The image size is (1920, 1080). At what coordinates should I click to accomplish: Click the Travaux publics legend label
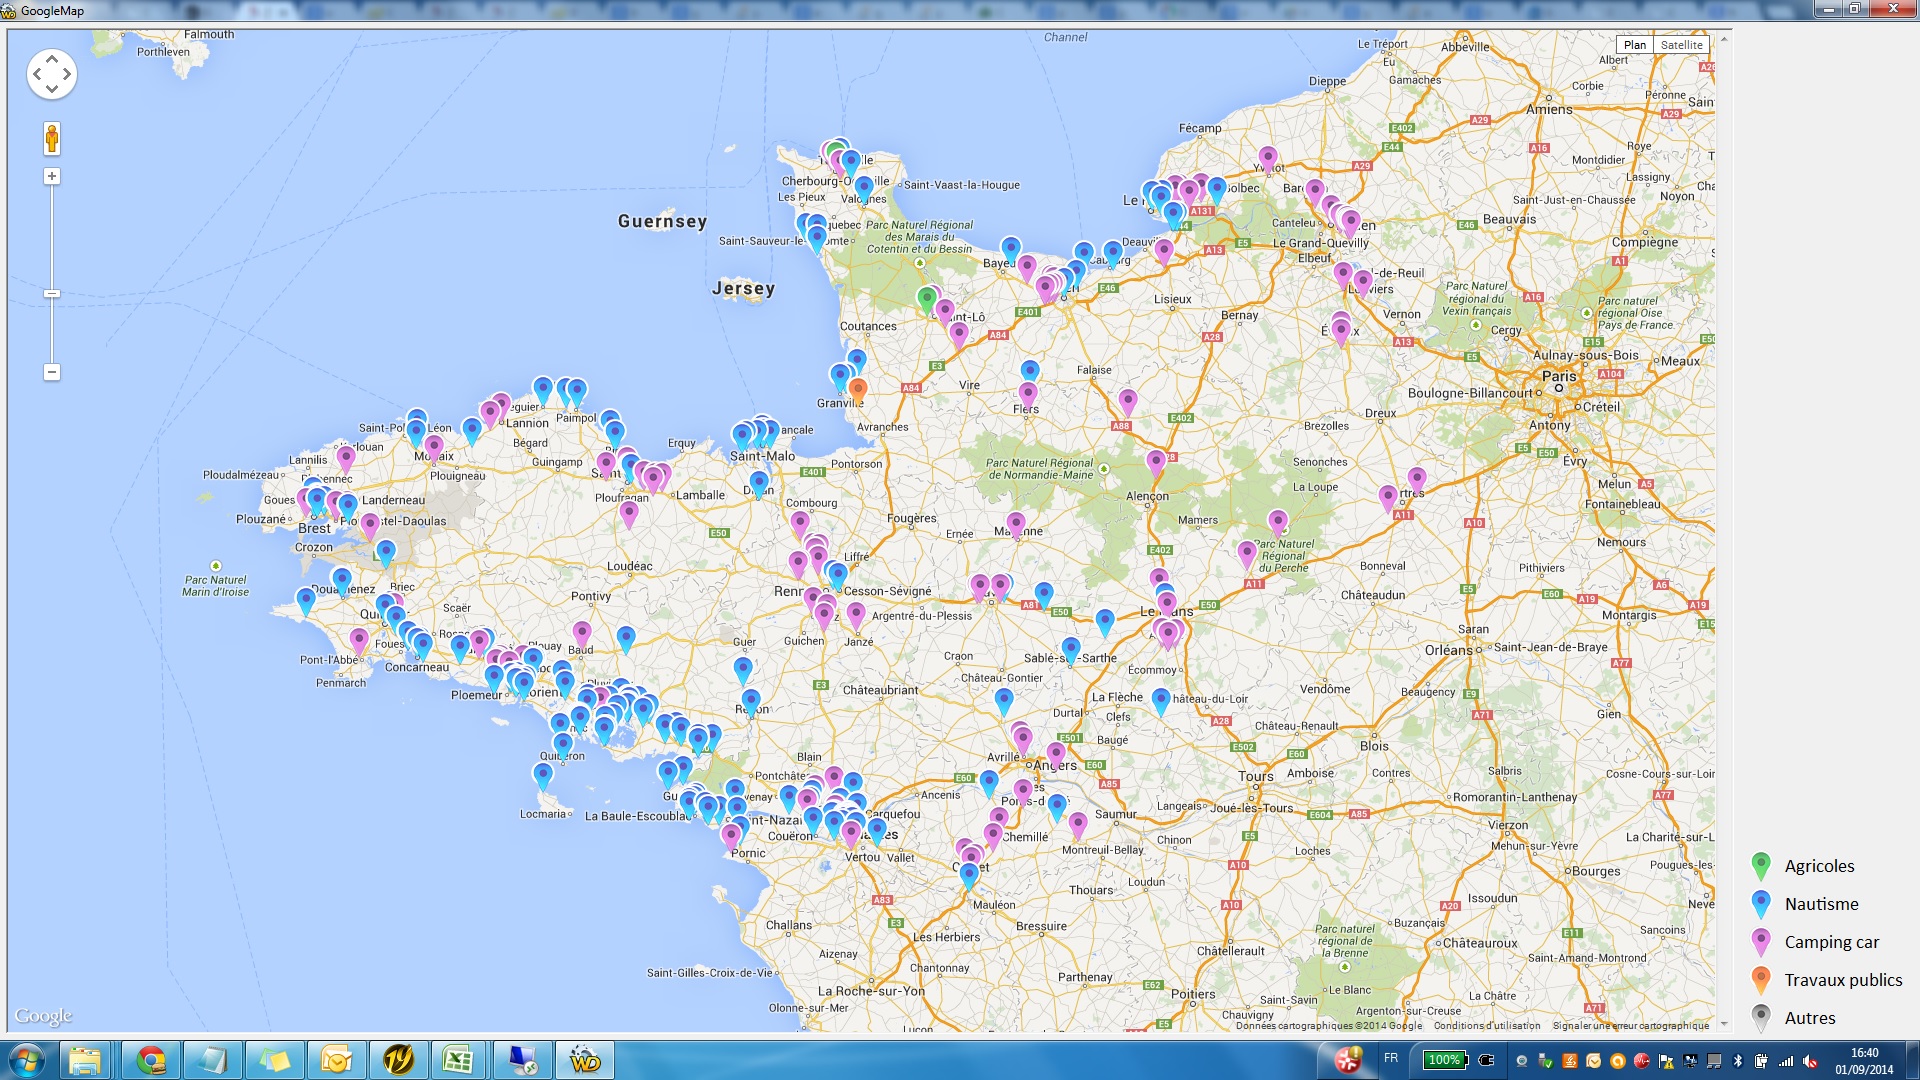[1843, 980]
